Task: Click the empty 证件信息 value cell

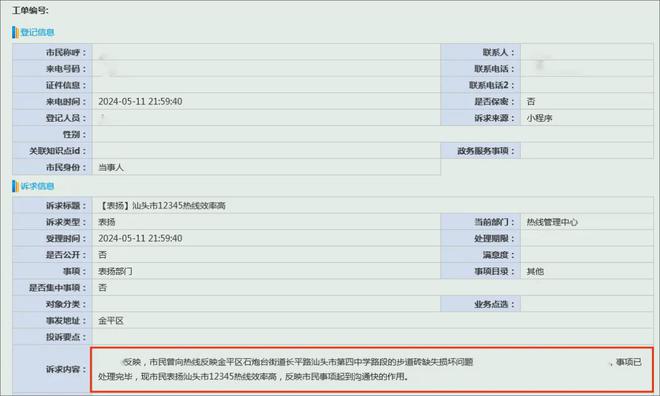Action: 266,85
